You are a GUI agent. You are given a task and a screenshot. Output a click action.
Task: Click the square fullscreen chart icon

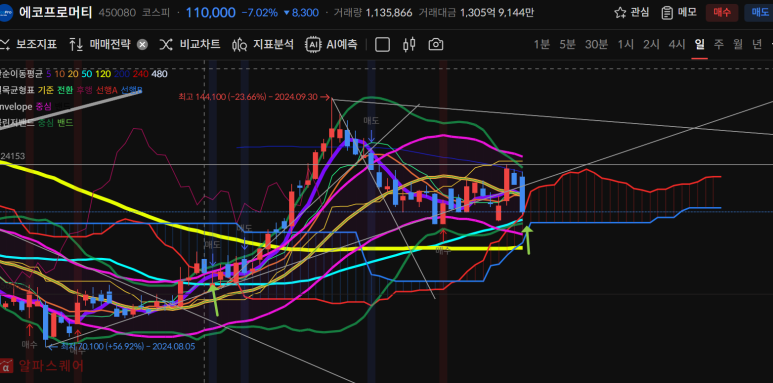383,45
